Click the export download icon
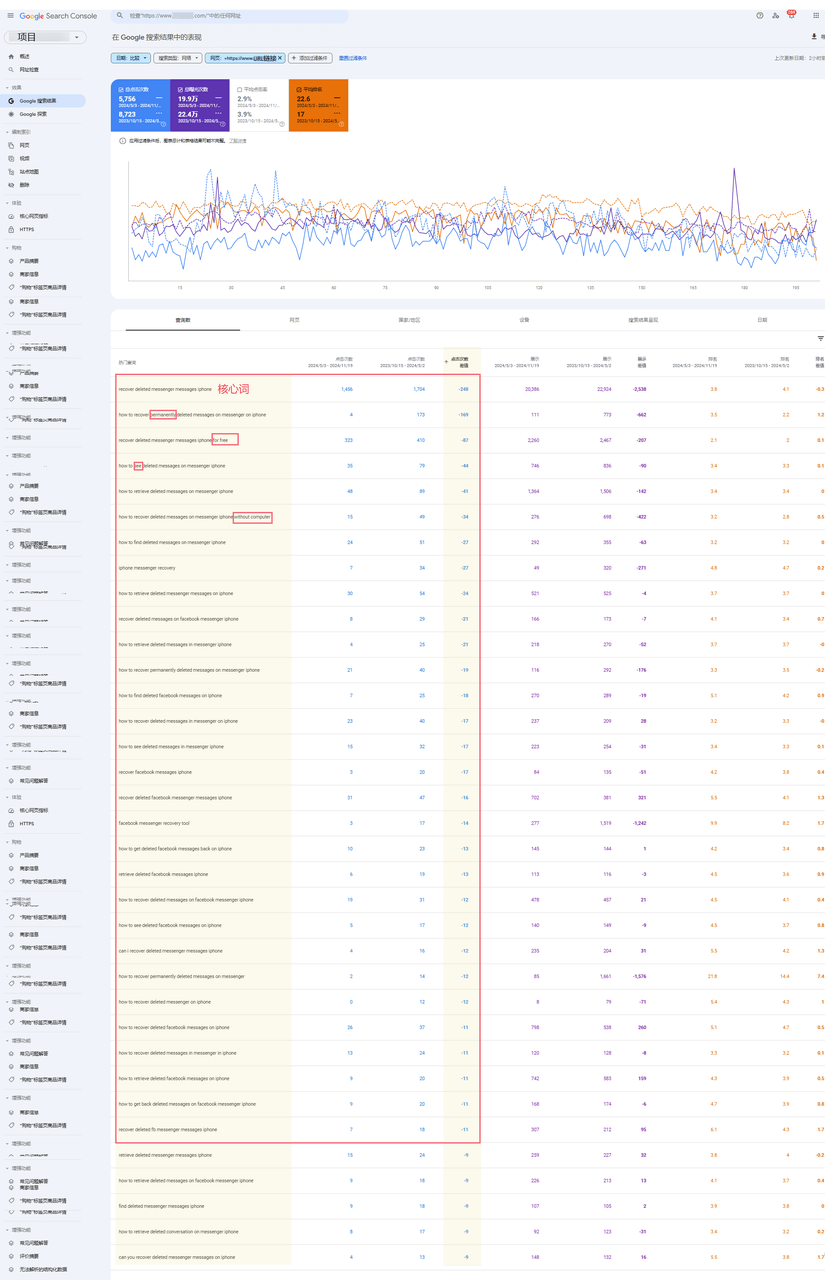 point(814,37)
